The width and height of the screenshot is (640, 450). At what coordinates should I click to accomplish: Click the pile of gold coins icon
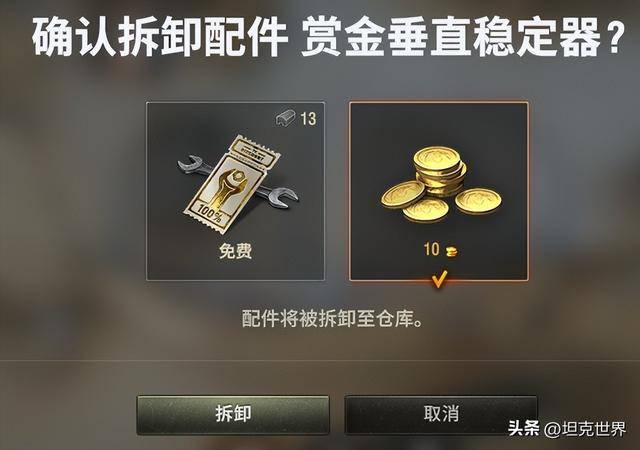[x=441, y=185]
